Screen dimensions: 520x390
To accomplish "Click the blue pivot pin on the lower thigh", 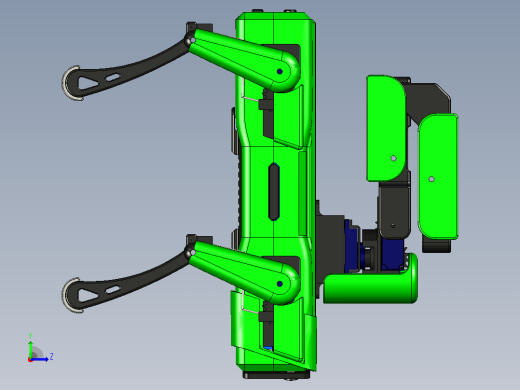I will [x=280, y=284].
